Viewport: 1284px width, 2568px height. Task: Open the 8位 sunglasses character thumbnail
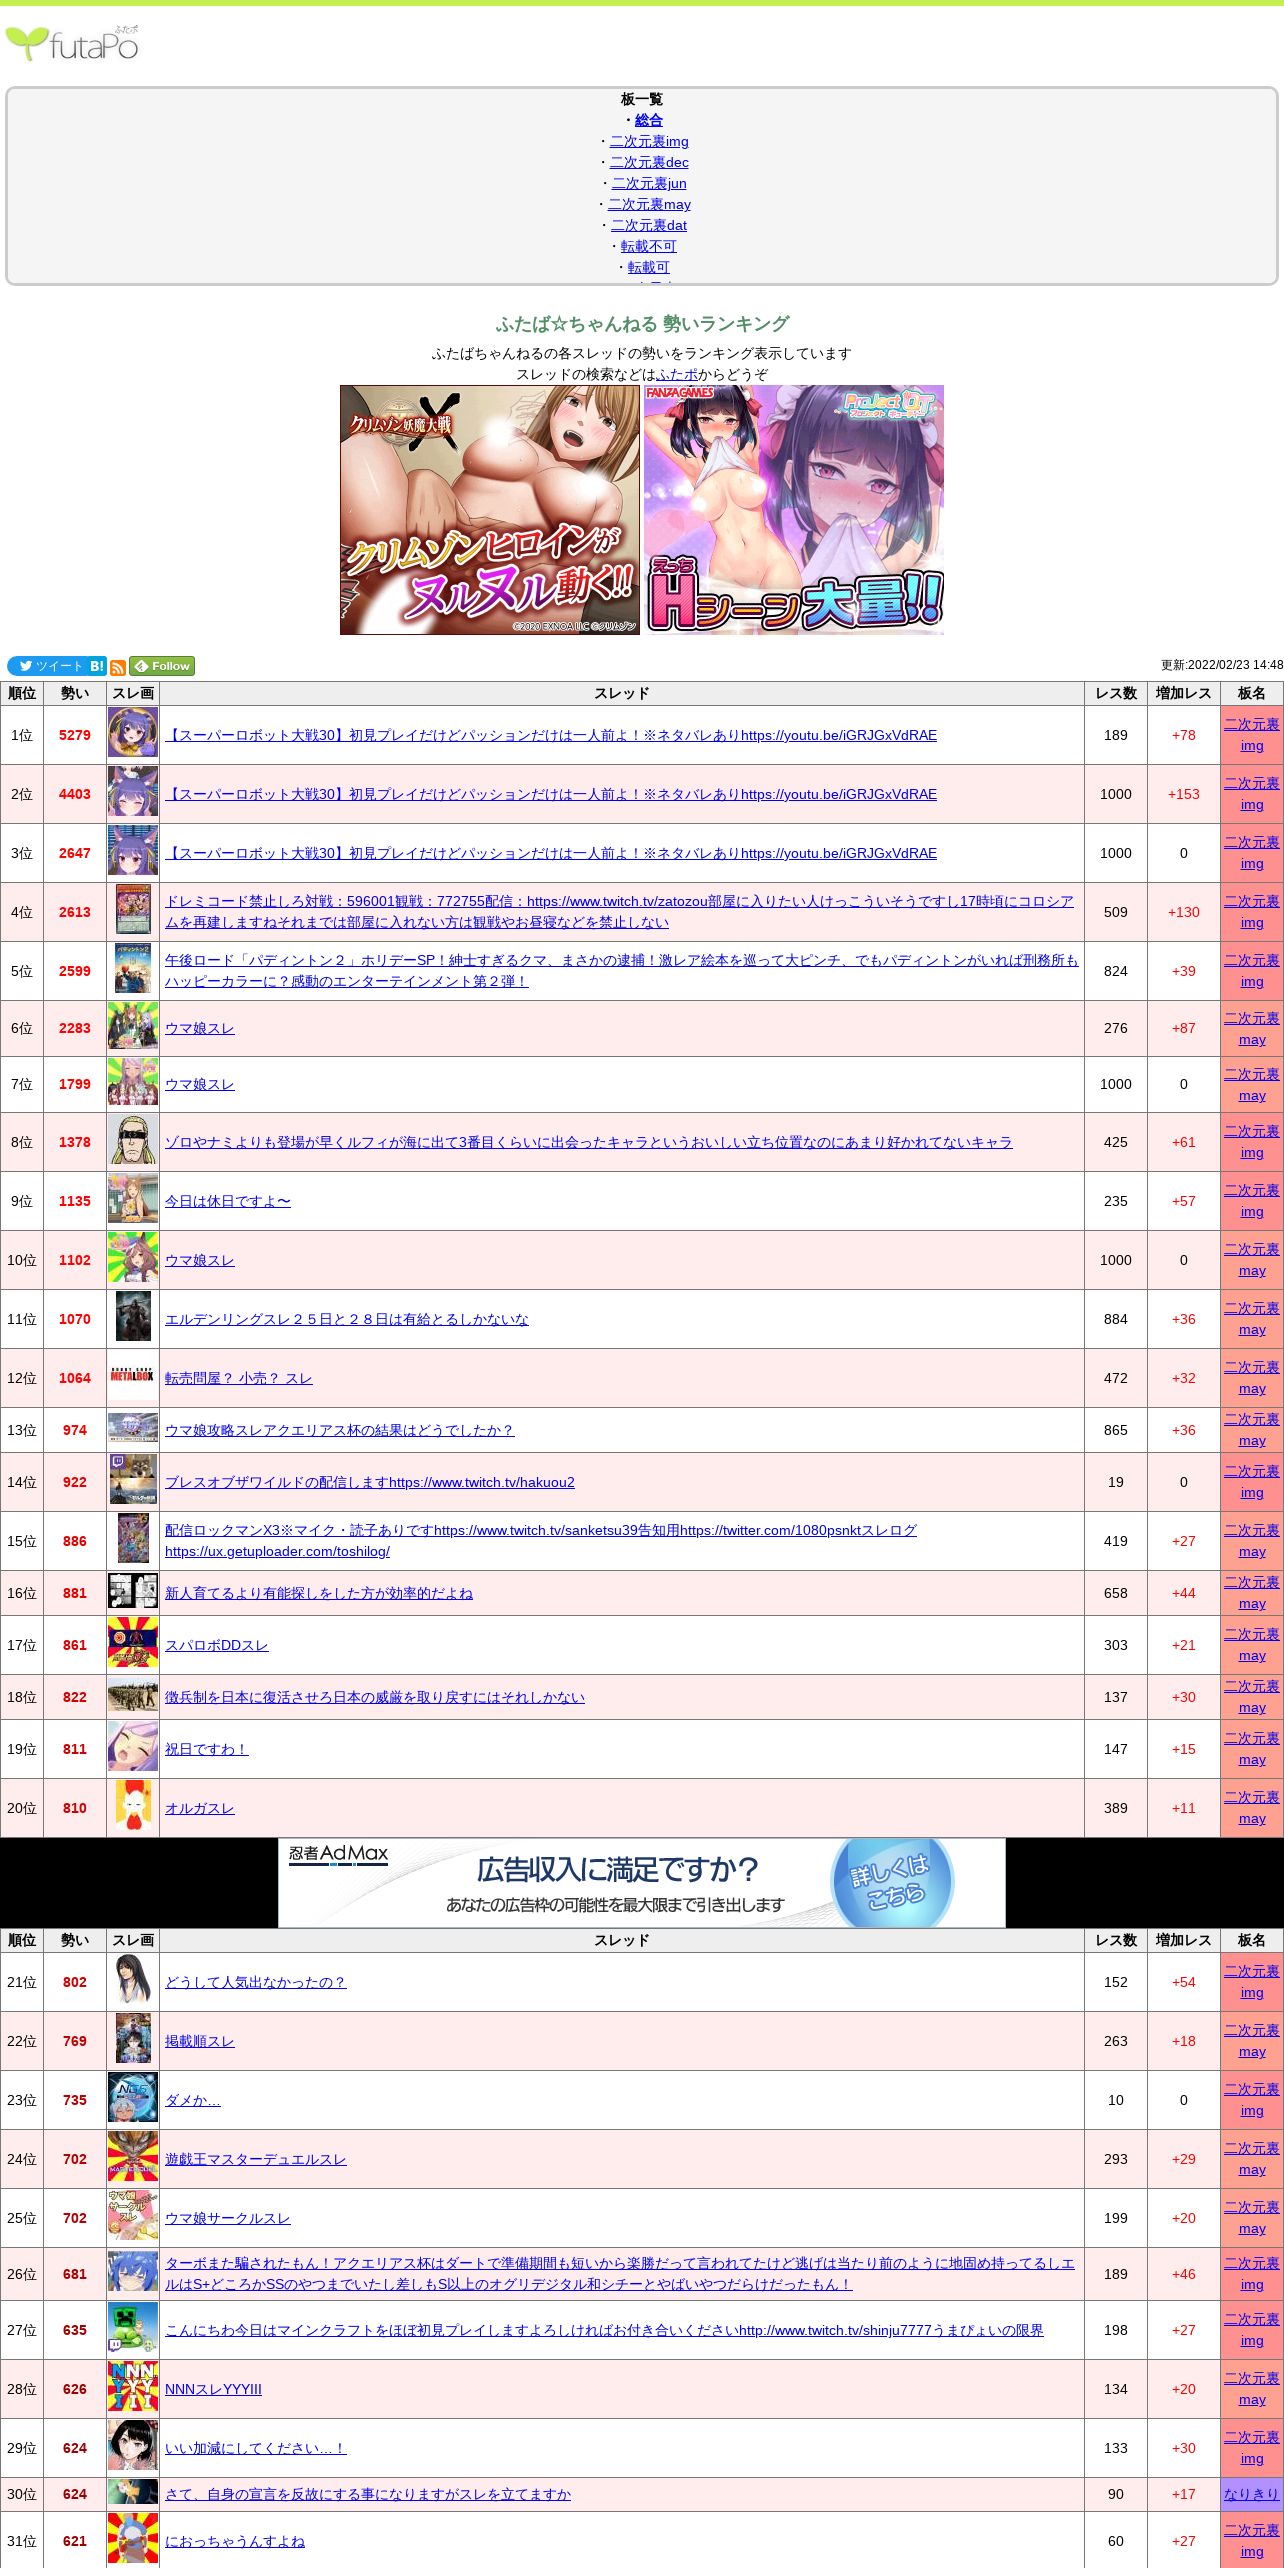point(133,1140)
